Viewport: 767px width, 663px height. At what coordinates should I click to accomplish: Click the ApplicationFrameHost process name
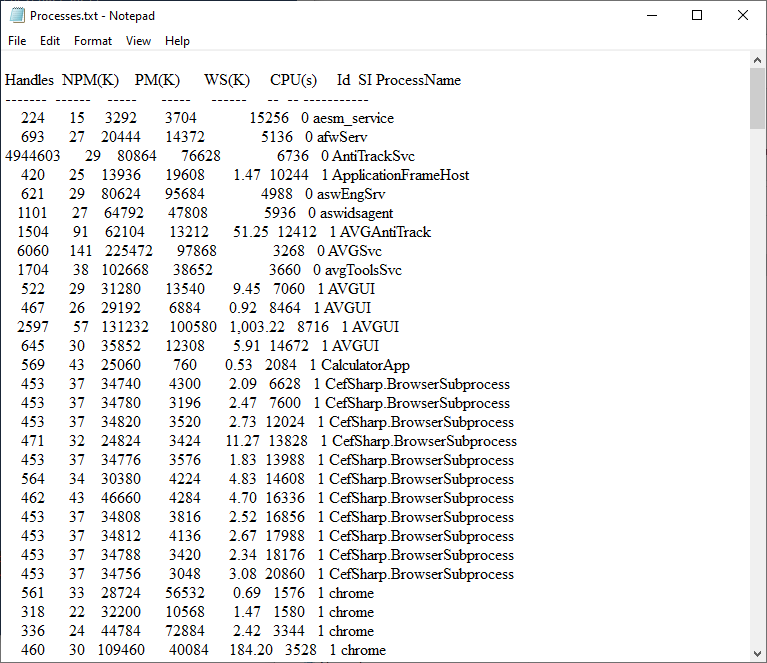tap(401, 175)
